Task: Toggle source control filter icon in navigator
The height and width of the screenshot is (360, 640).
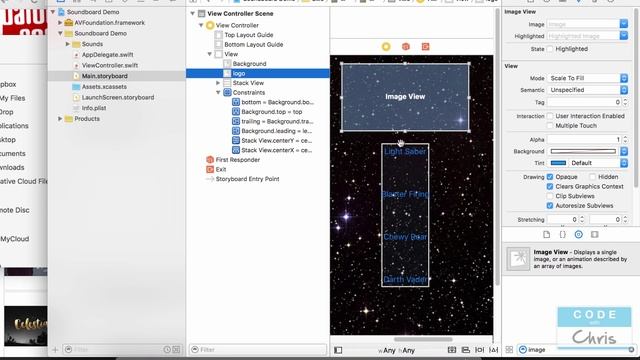Action: [x=176, y=350]
